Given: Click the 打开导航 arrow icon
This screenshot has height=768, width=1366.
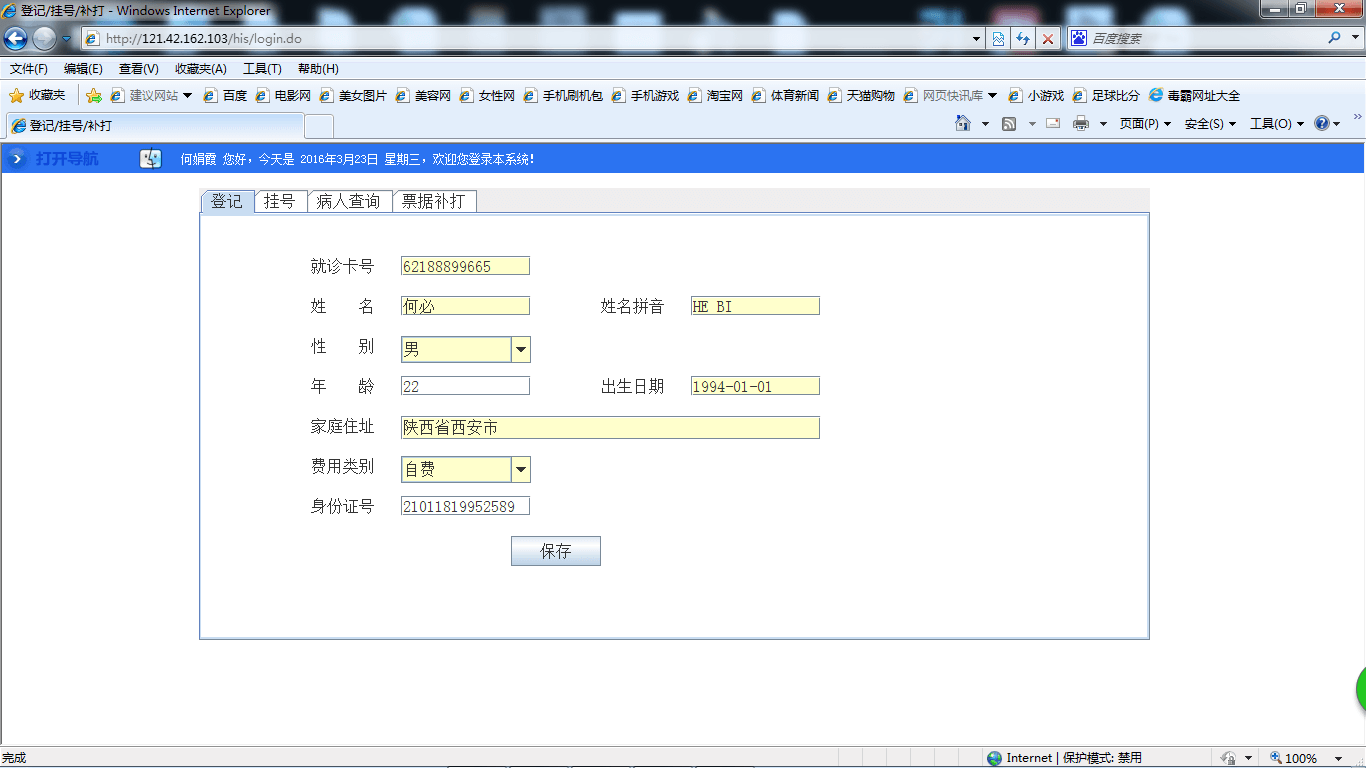Looking at the screenshot, I should click(x=15, y=158).
